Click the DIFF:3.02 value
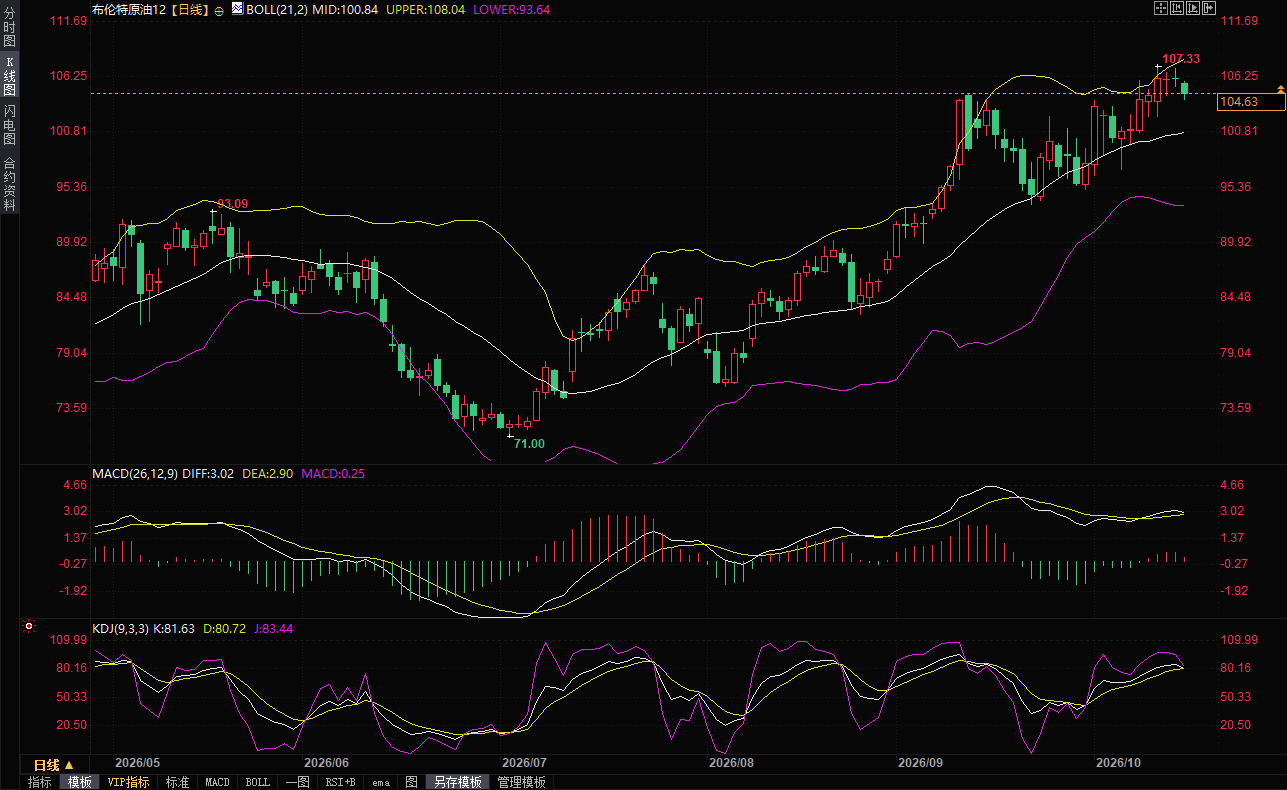 [x=207, y=473]
